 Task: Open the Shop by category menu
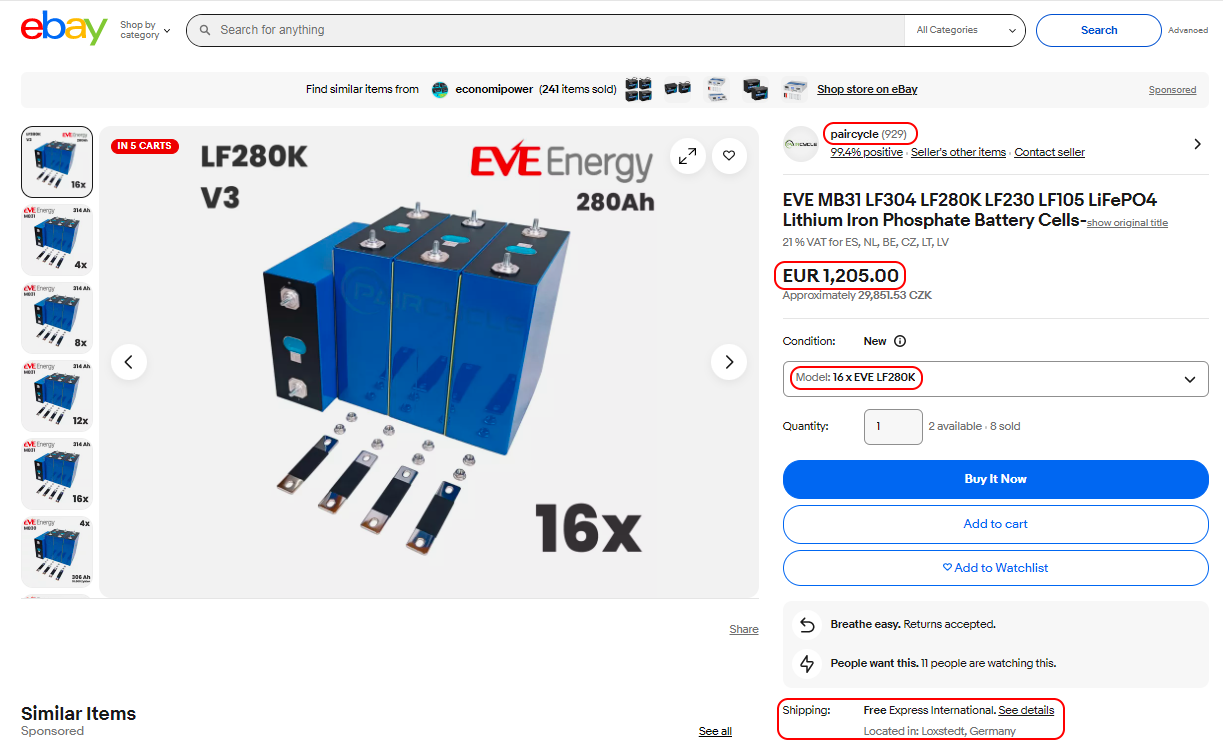(x=145, y=30)
